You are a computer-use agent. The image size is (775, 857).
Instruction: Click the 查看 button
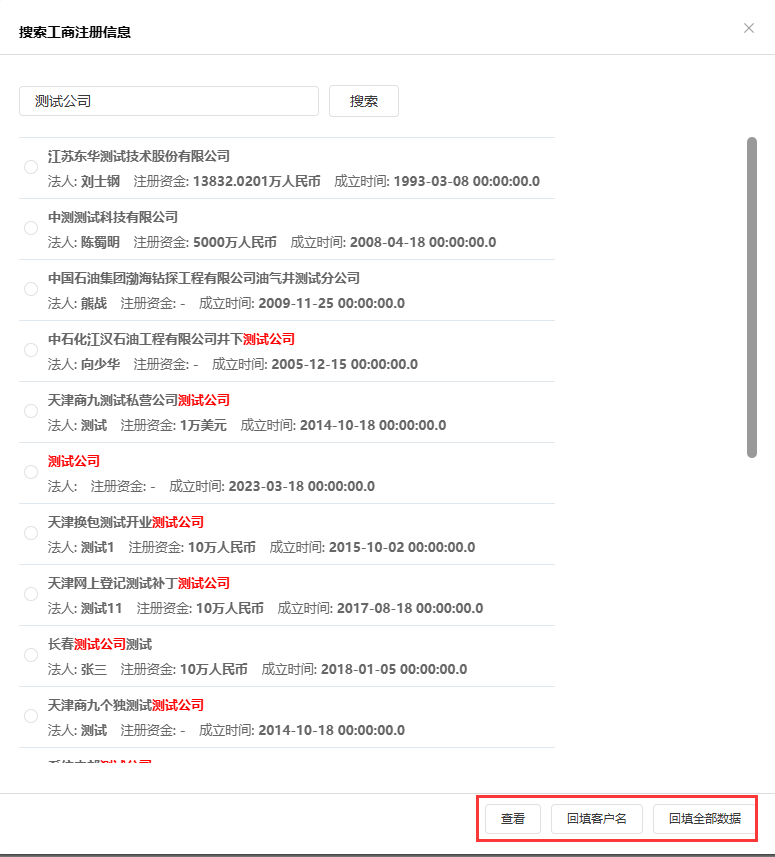click(513, 818)
